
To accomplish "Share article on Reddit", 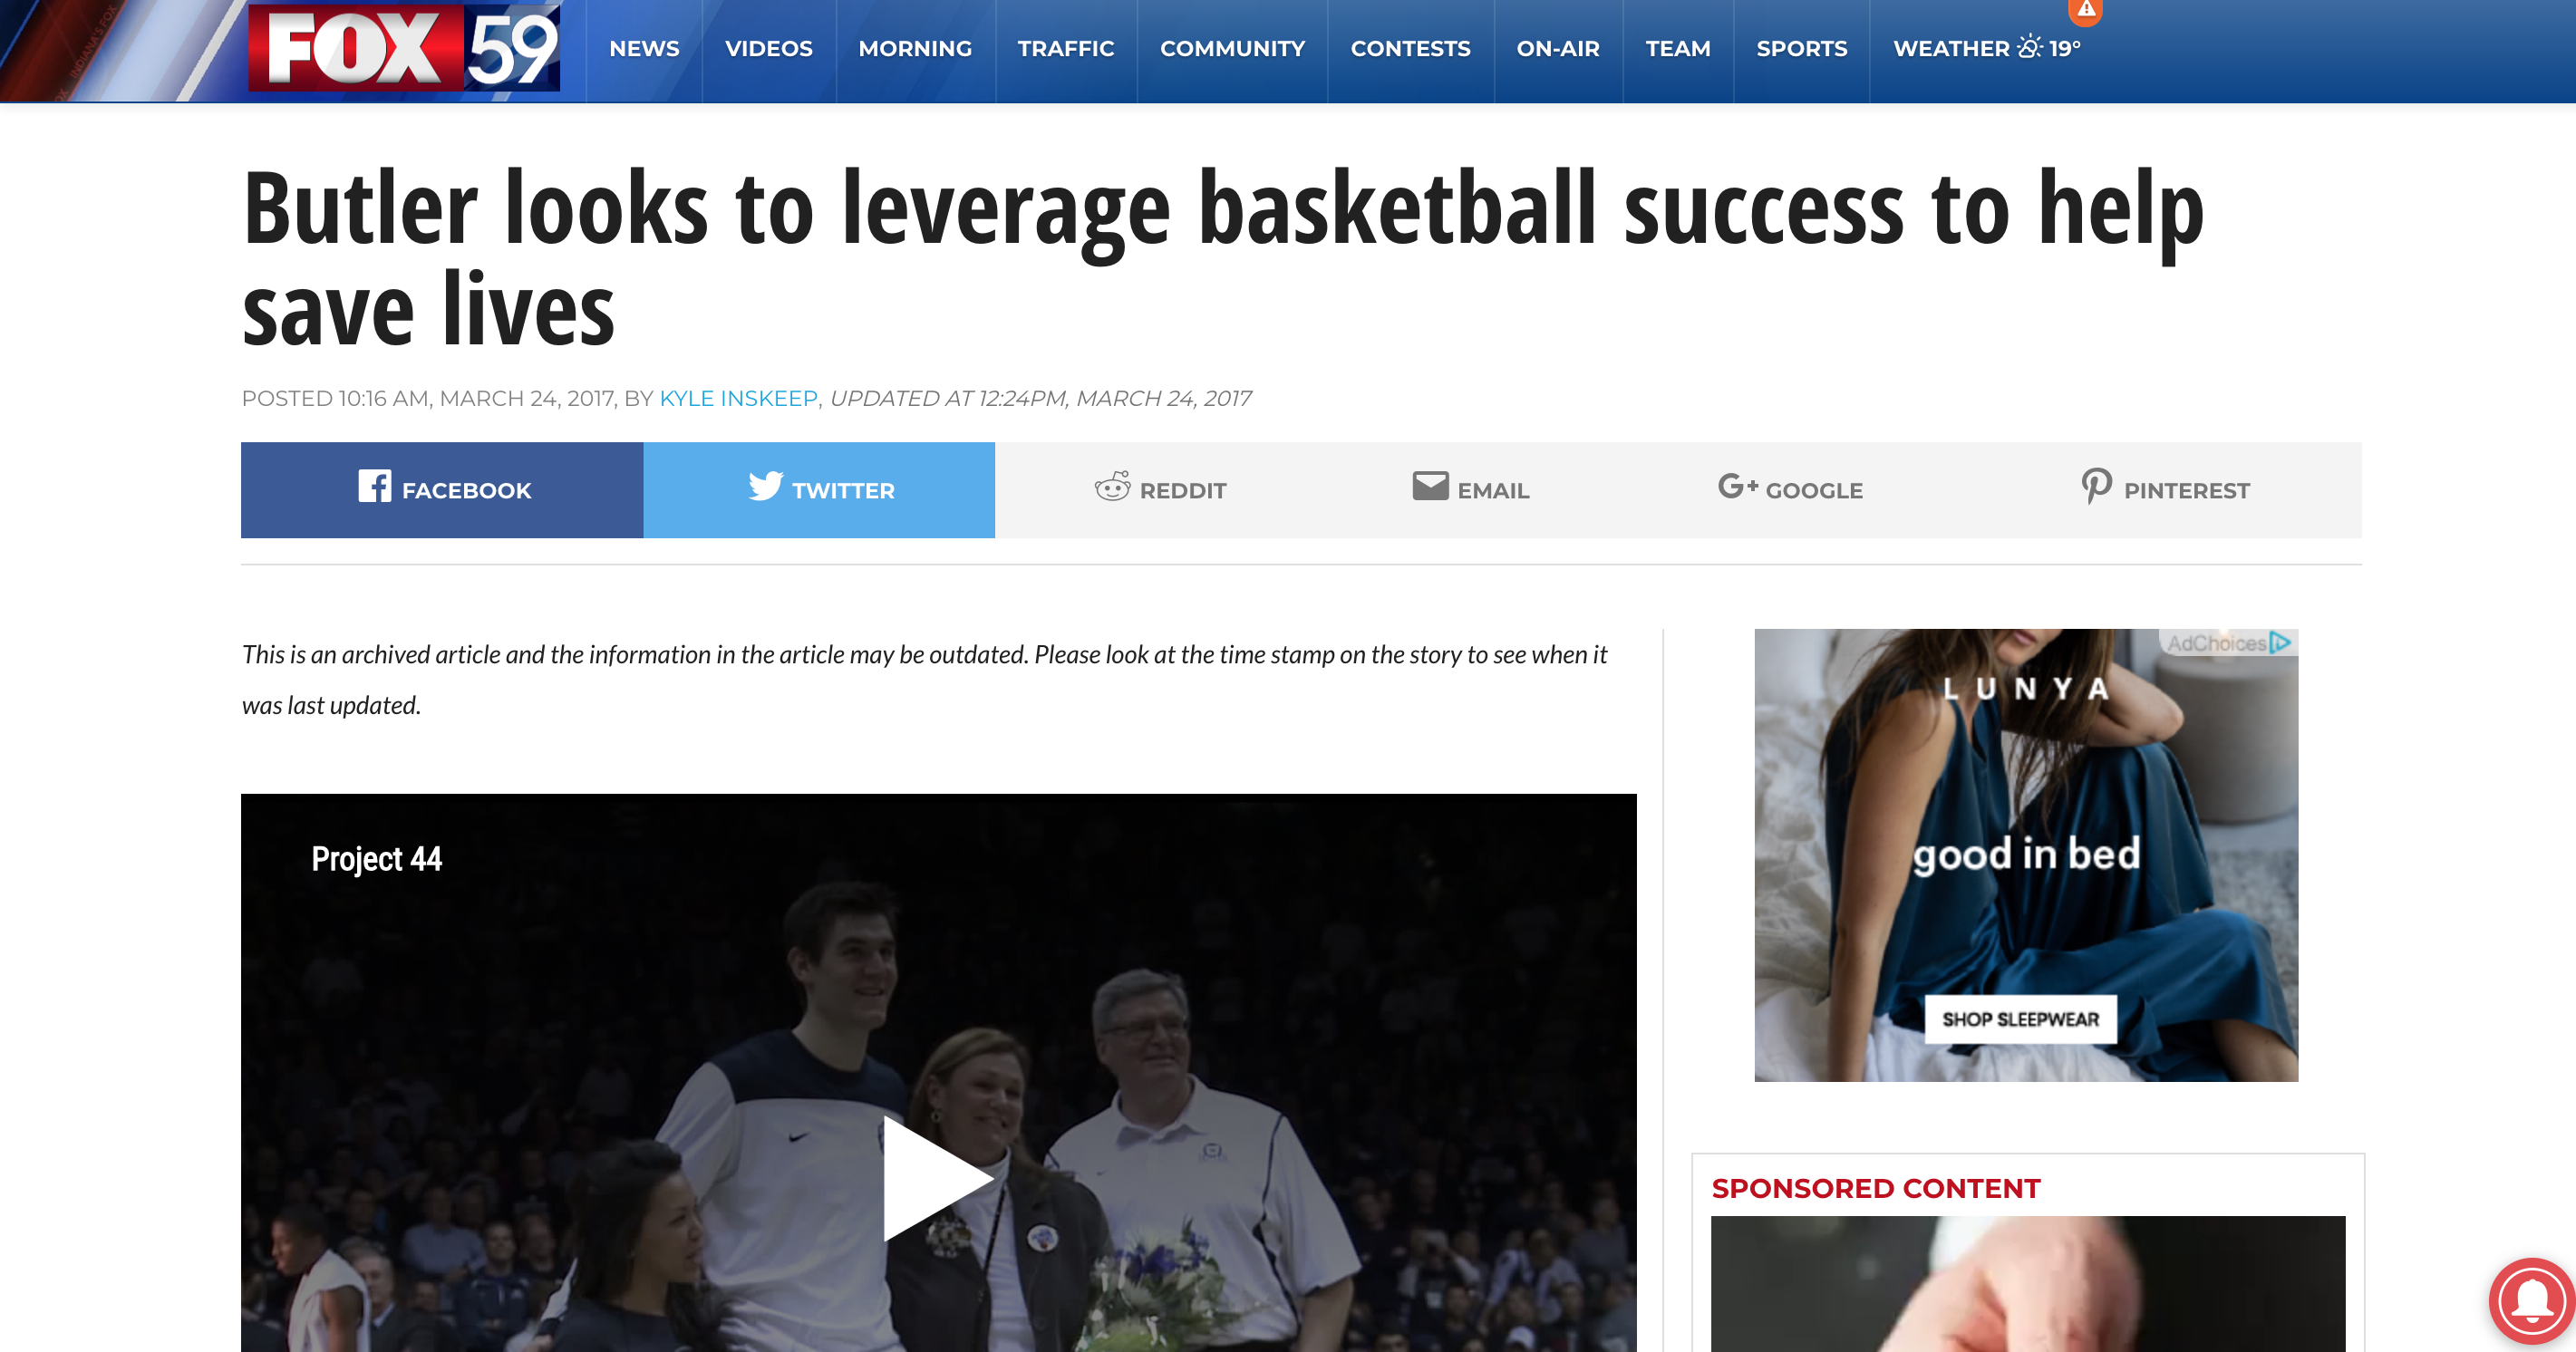I will [1160, 490].
